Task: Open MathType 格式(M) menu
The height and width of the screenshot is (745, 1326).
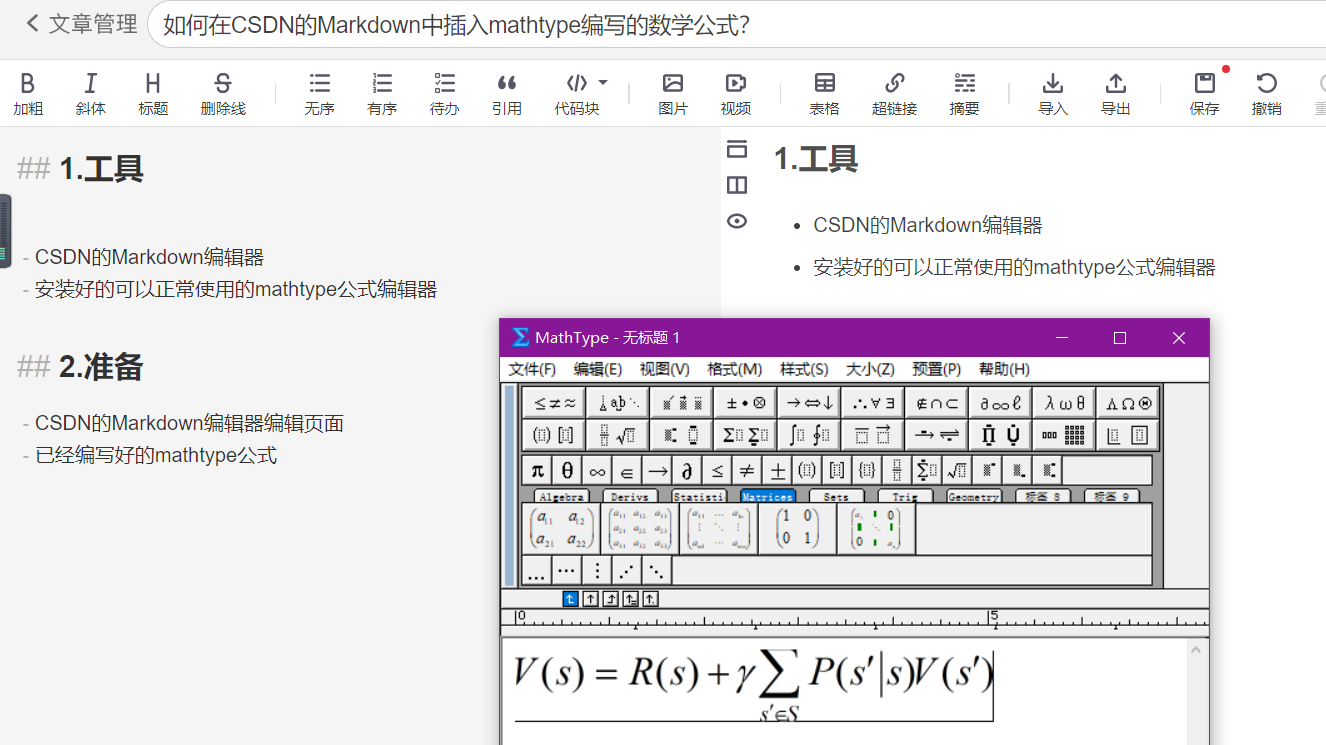Action: click(x=735, y=369)
